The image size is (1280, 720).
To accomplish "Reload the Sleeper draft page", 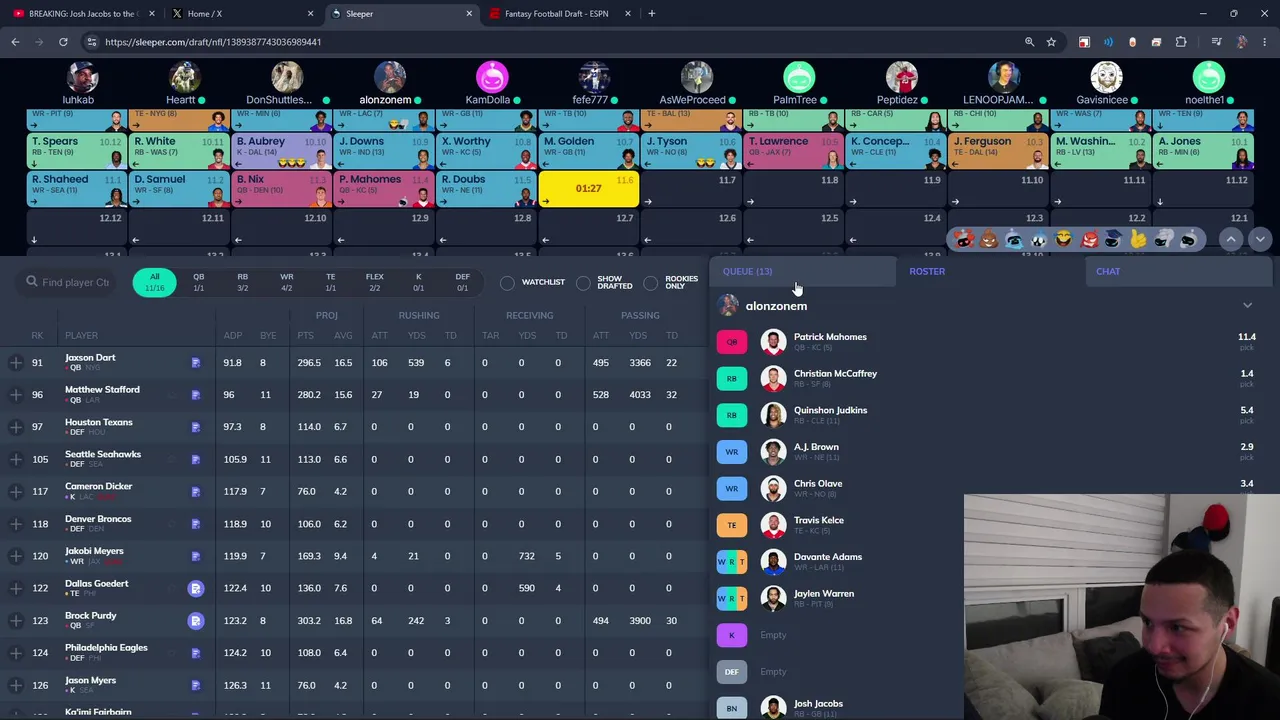I will (x=63, y=42).
